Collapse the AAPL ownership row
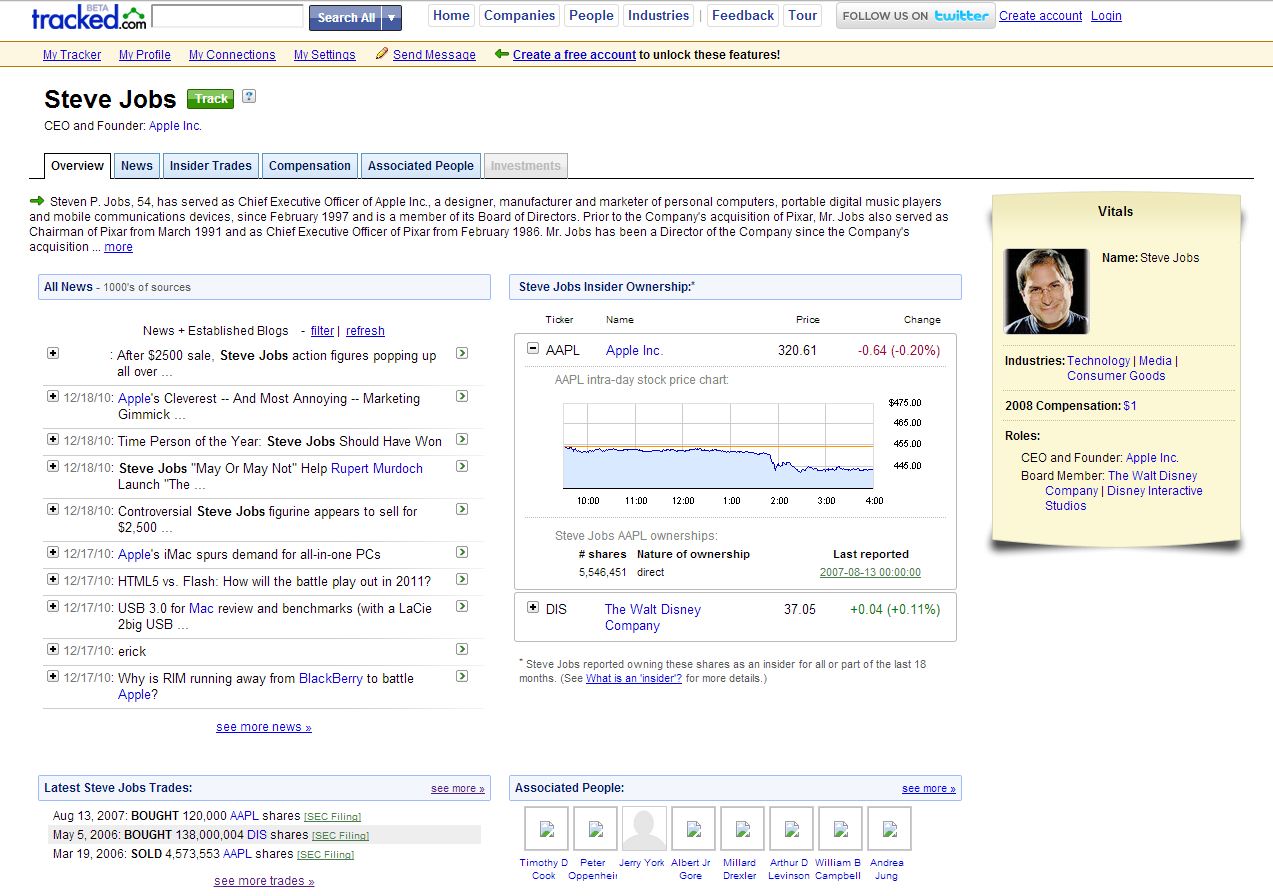Image resolution: width=1273 pixels, height=896 pixels. 533,349
